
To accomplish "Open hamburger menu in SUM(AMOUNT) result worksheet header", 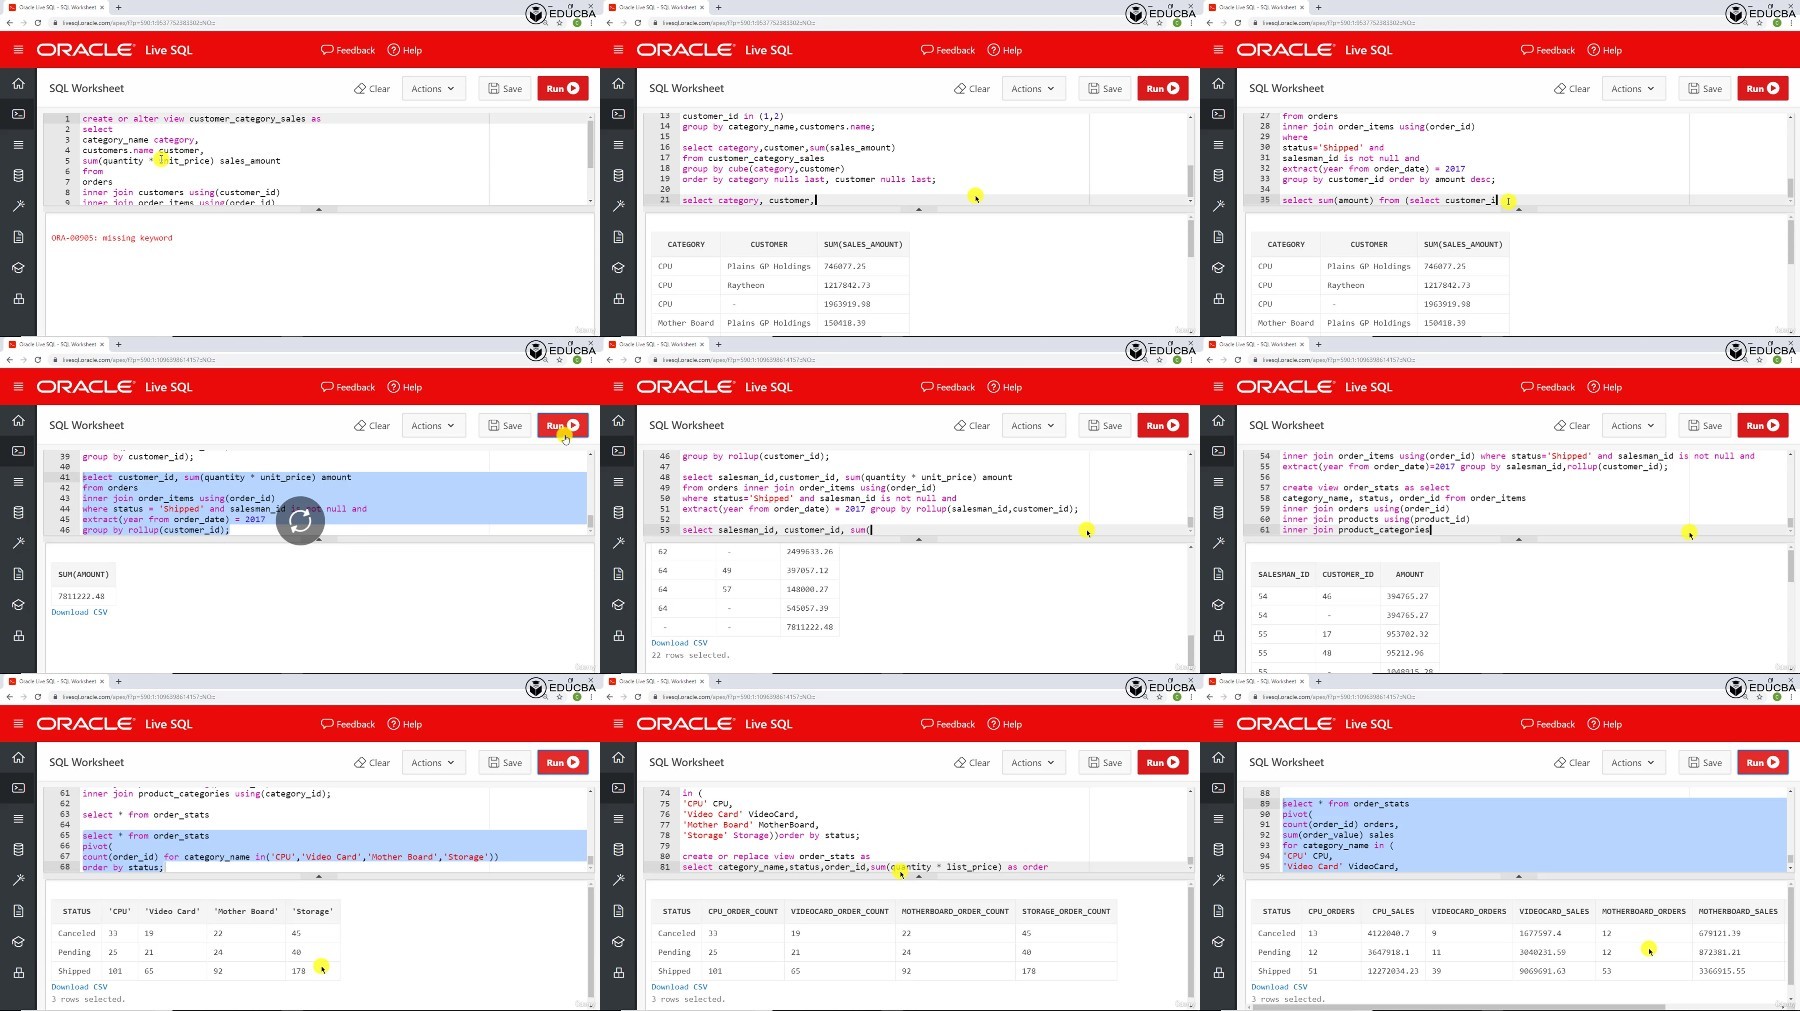I will (18, 387).
